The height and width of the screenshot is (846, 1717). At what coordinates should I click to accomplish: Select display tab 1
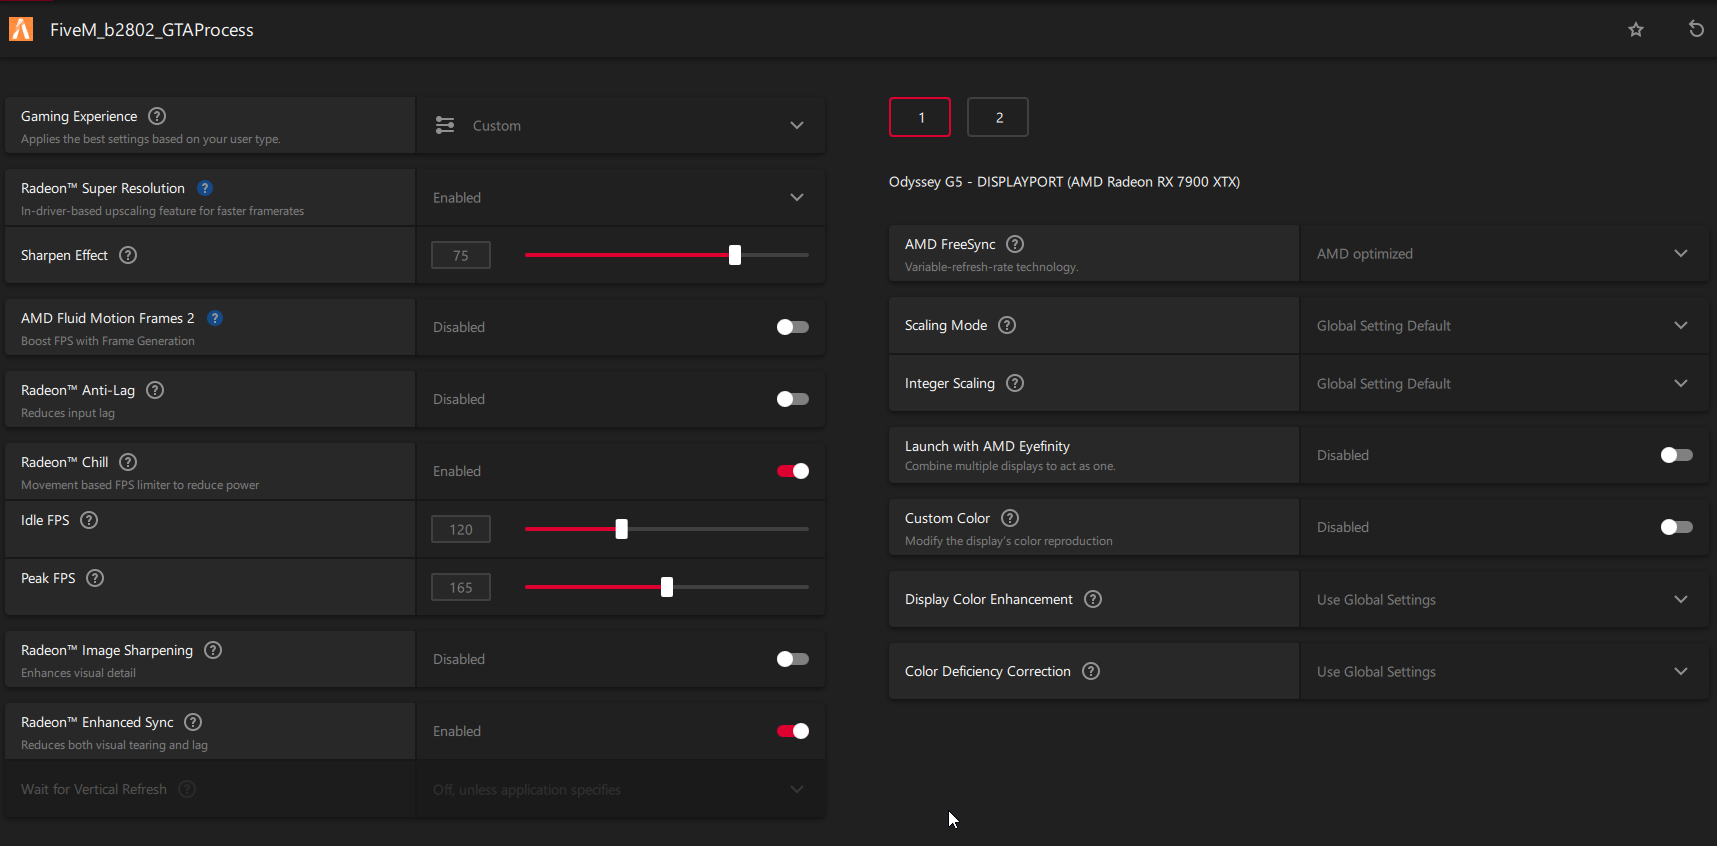(x=920, y=117)
